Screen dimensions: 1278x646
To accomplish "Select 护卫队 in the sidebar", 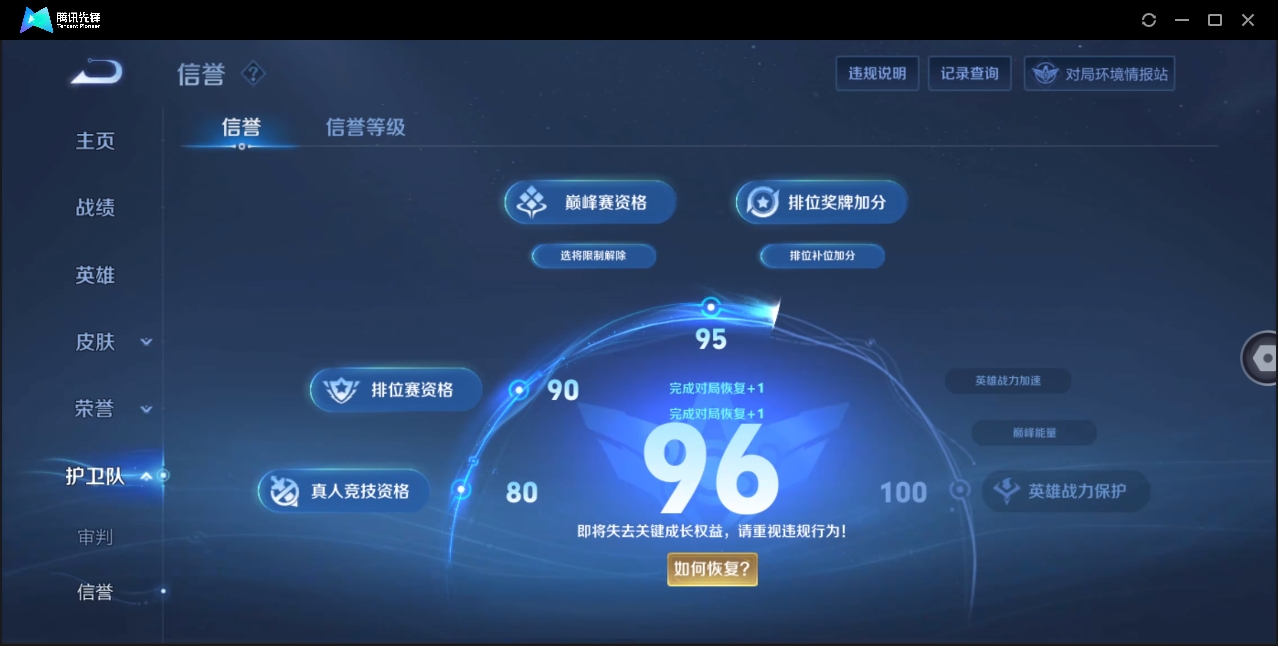I will 95,476.
